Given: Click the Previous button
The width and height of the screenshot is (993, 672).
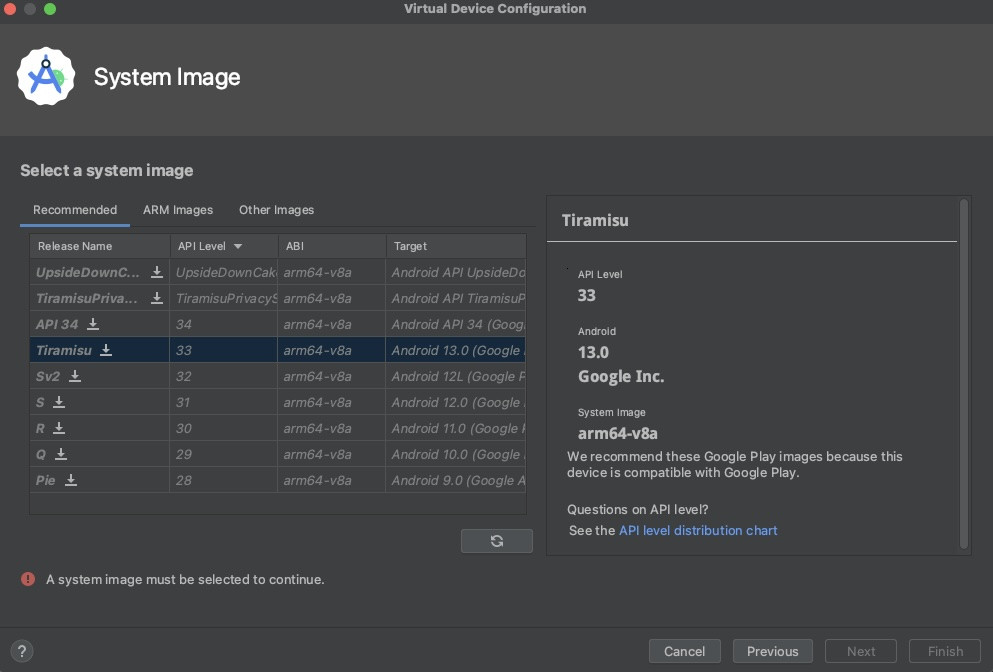Looking at the screenshot, I should (x=772, y=651).
